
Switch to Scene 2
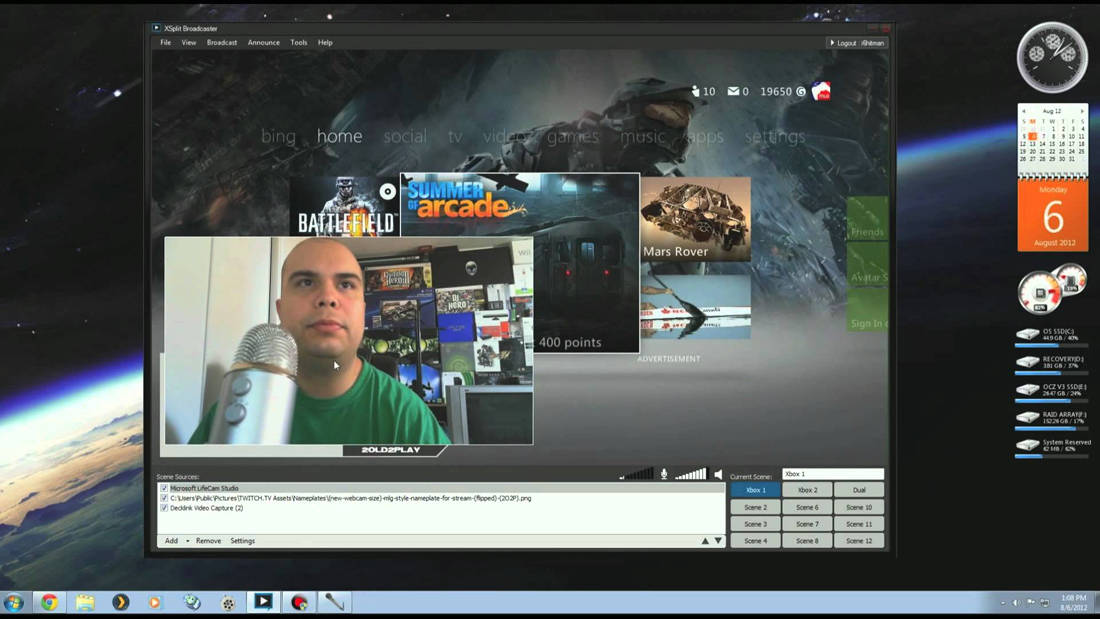pyautogui.click(x=756, y=507)
